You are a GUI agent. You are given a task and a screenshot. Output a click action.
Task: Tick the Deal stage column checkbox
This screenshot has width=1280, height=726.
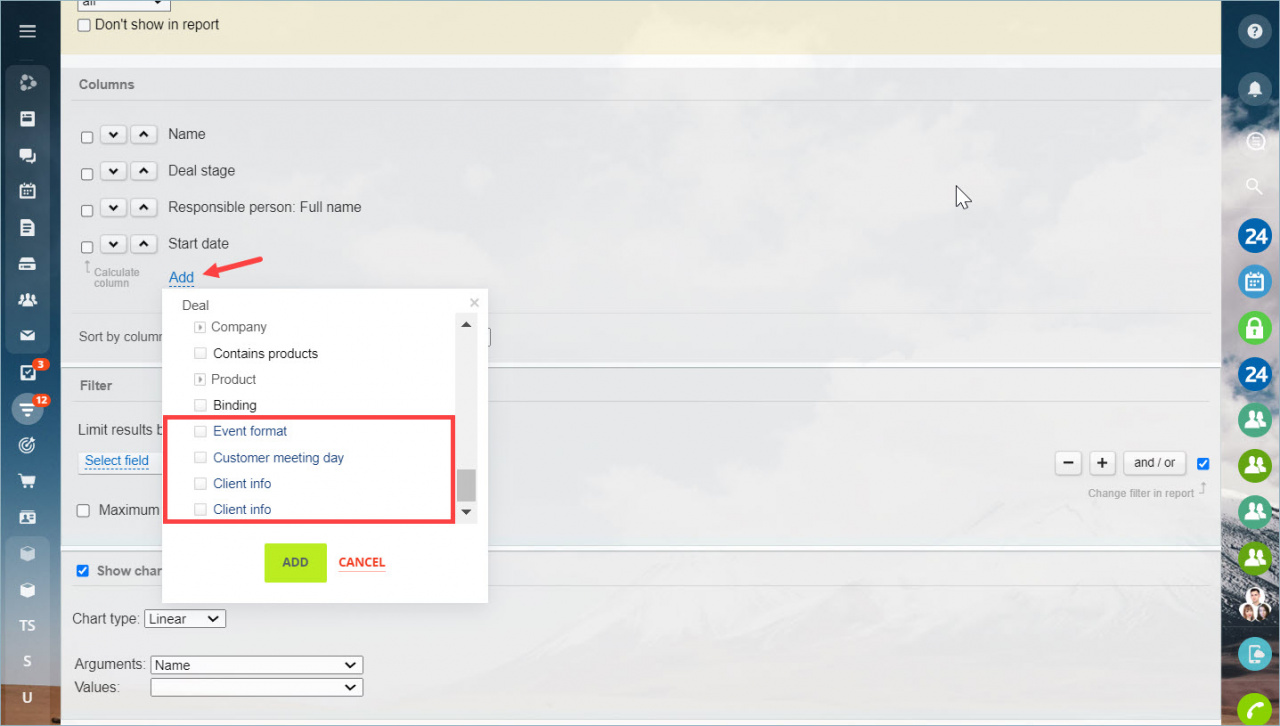pos(87,174)
